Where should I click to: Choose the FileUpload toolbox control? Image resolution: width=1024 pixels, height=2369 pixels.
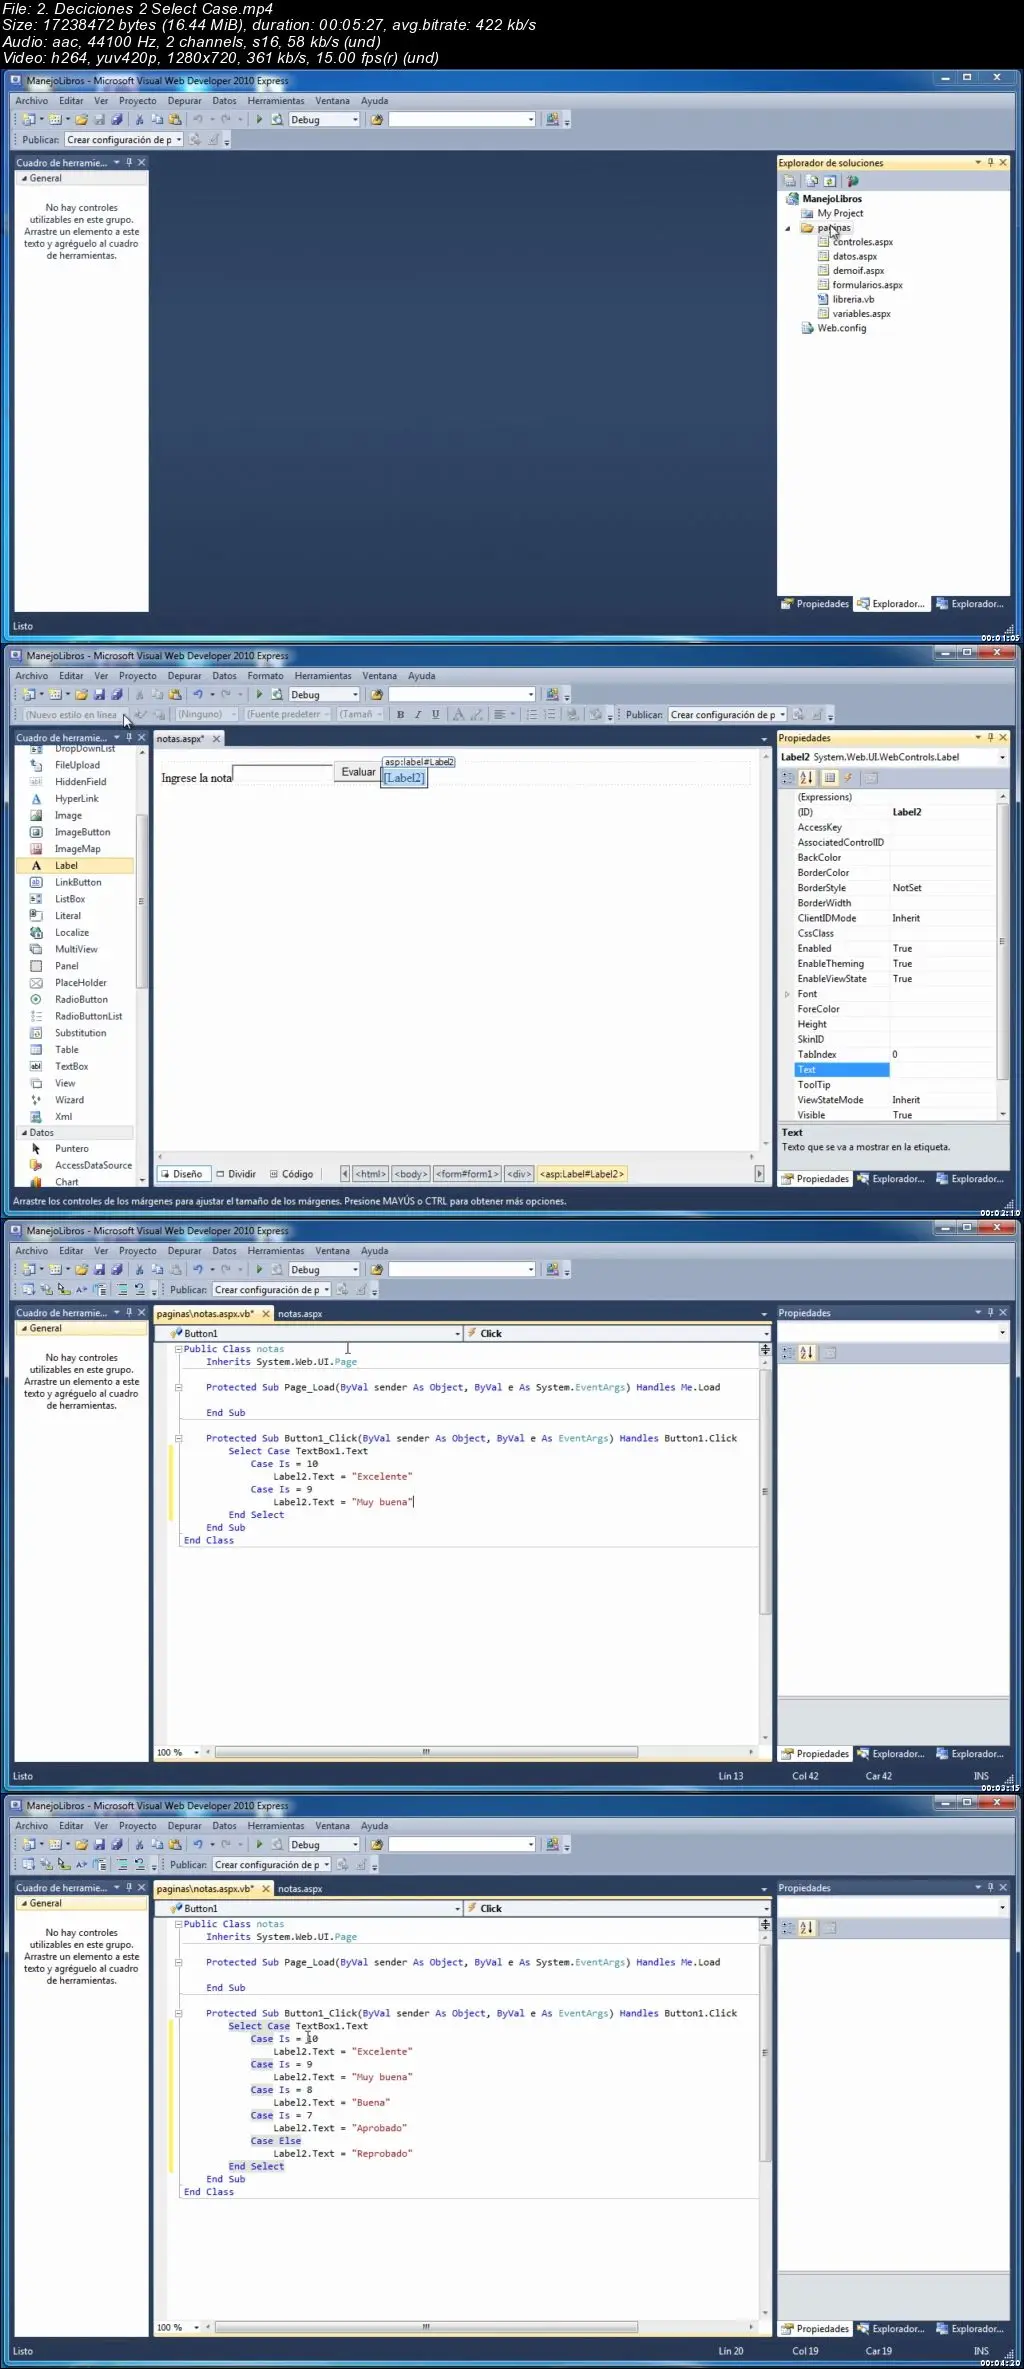pos(75,765)
